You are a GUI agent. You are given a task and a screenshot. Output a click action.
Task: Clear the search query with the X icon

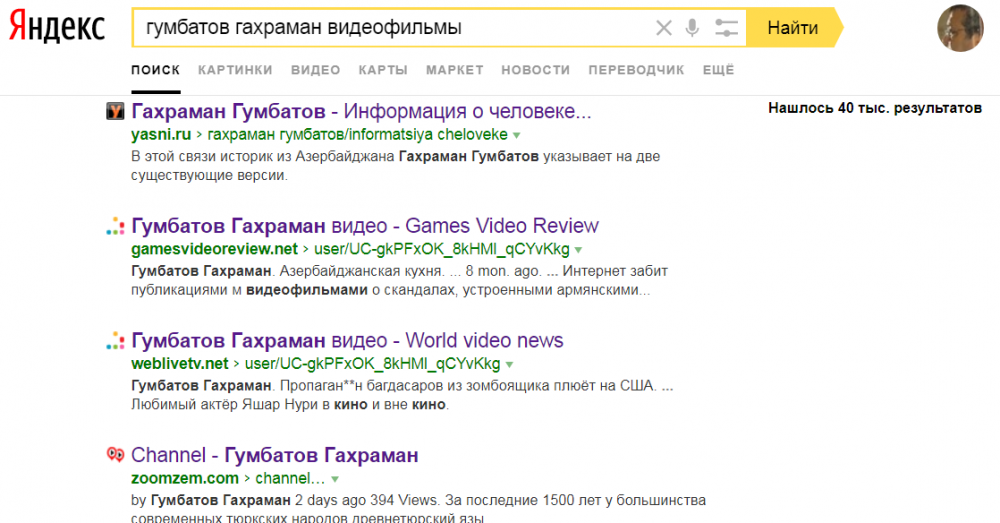click(664, 27)
